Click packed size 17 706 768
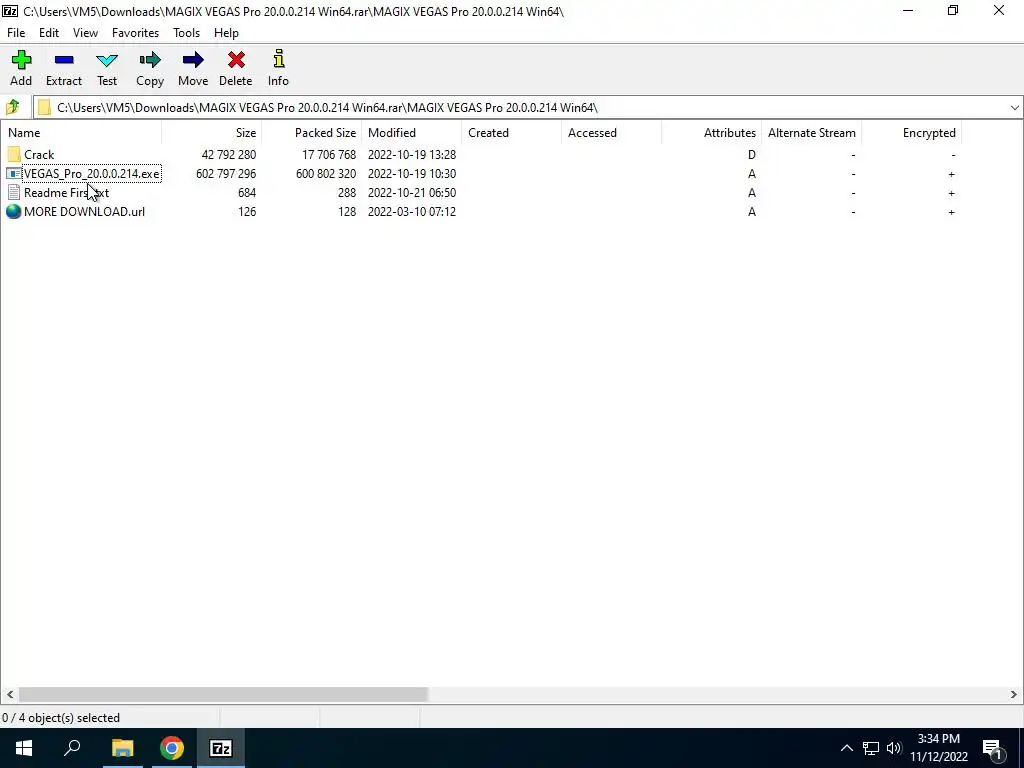 [x=328, y=155]
